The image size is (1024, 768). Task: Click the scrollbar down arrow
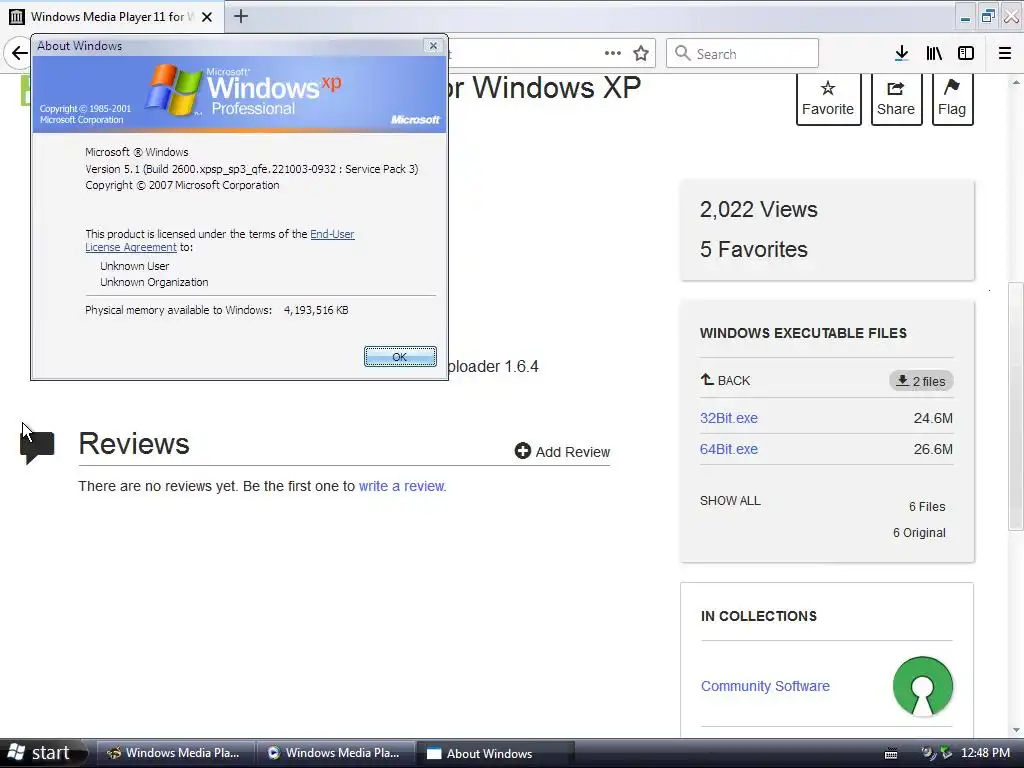click(x=1016, y=730)
